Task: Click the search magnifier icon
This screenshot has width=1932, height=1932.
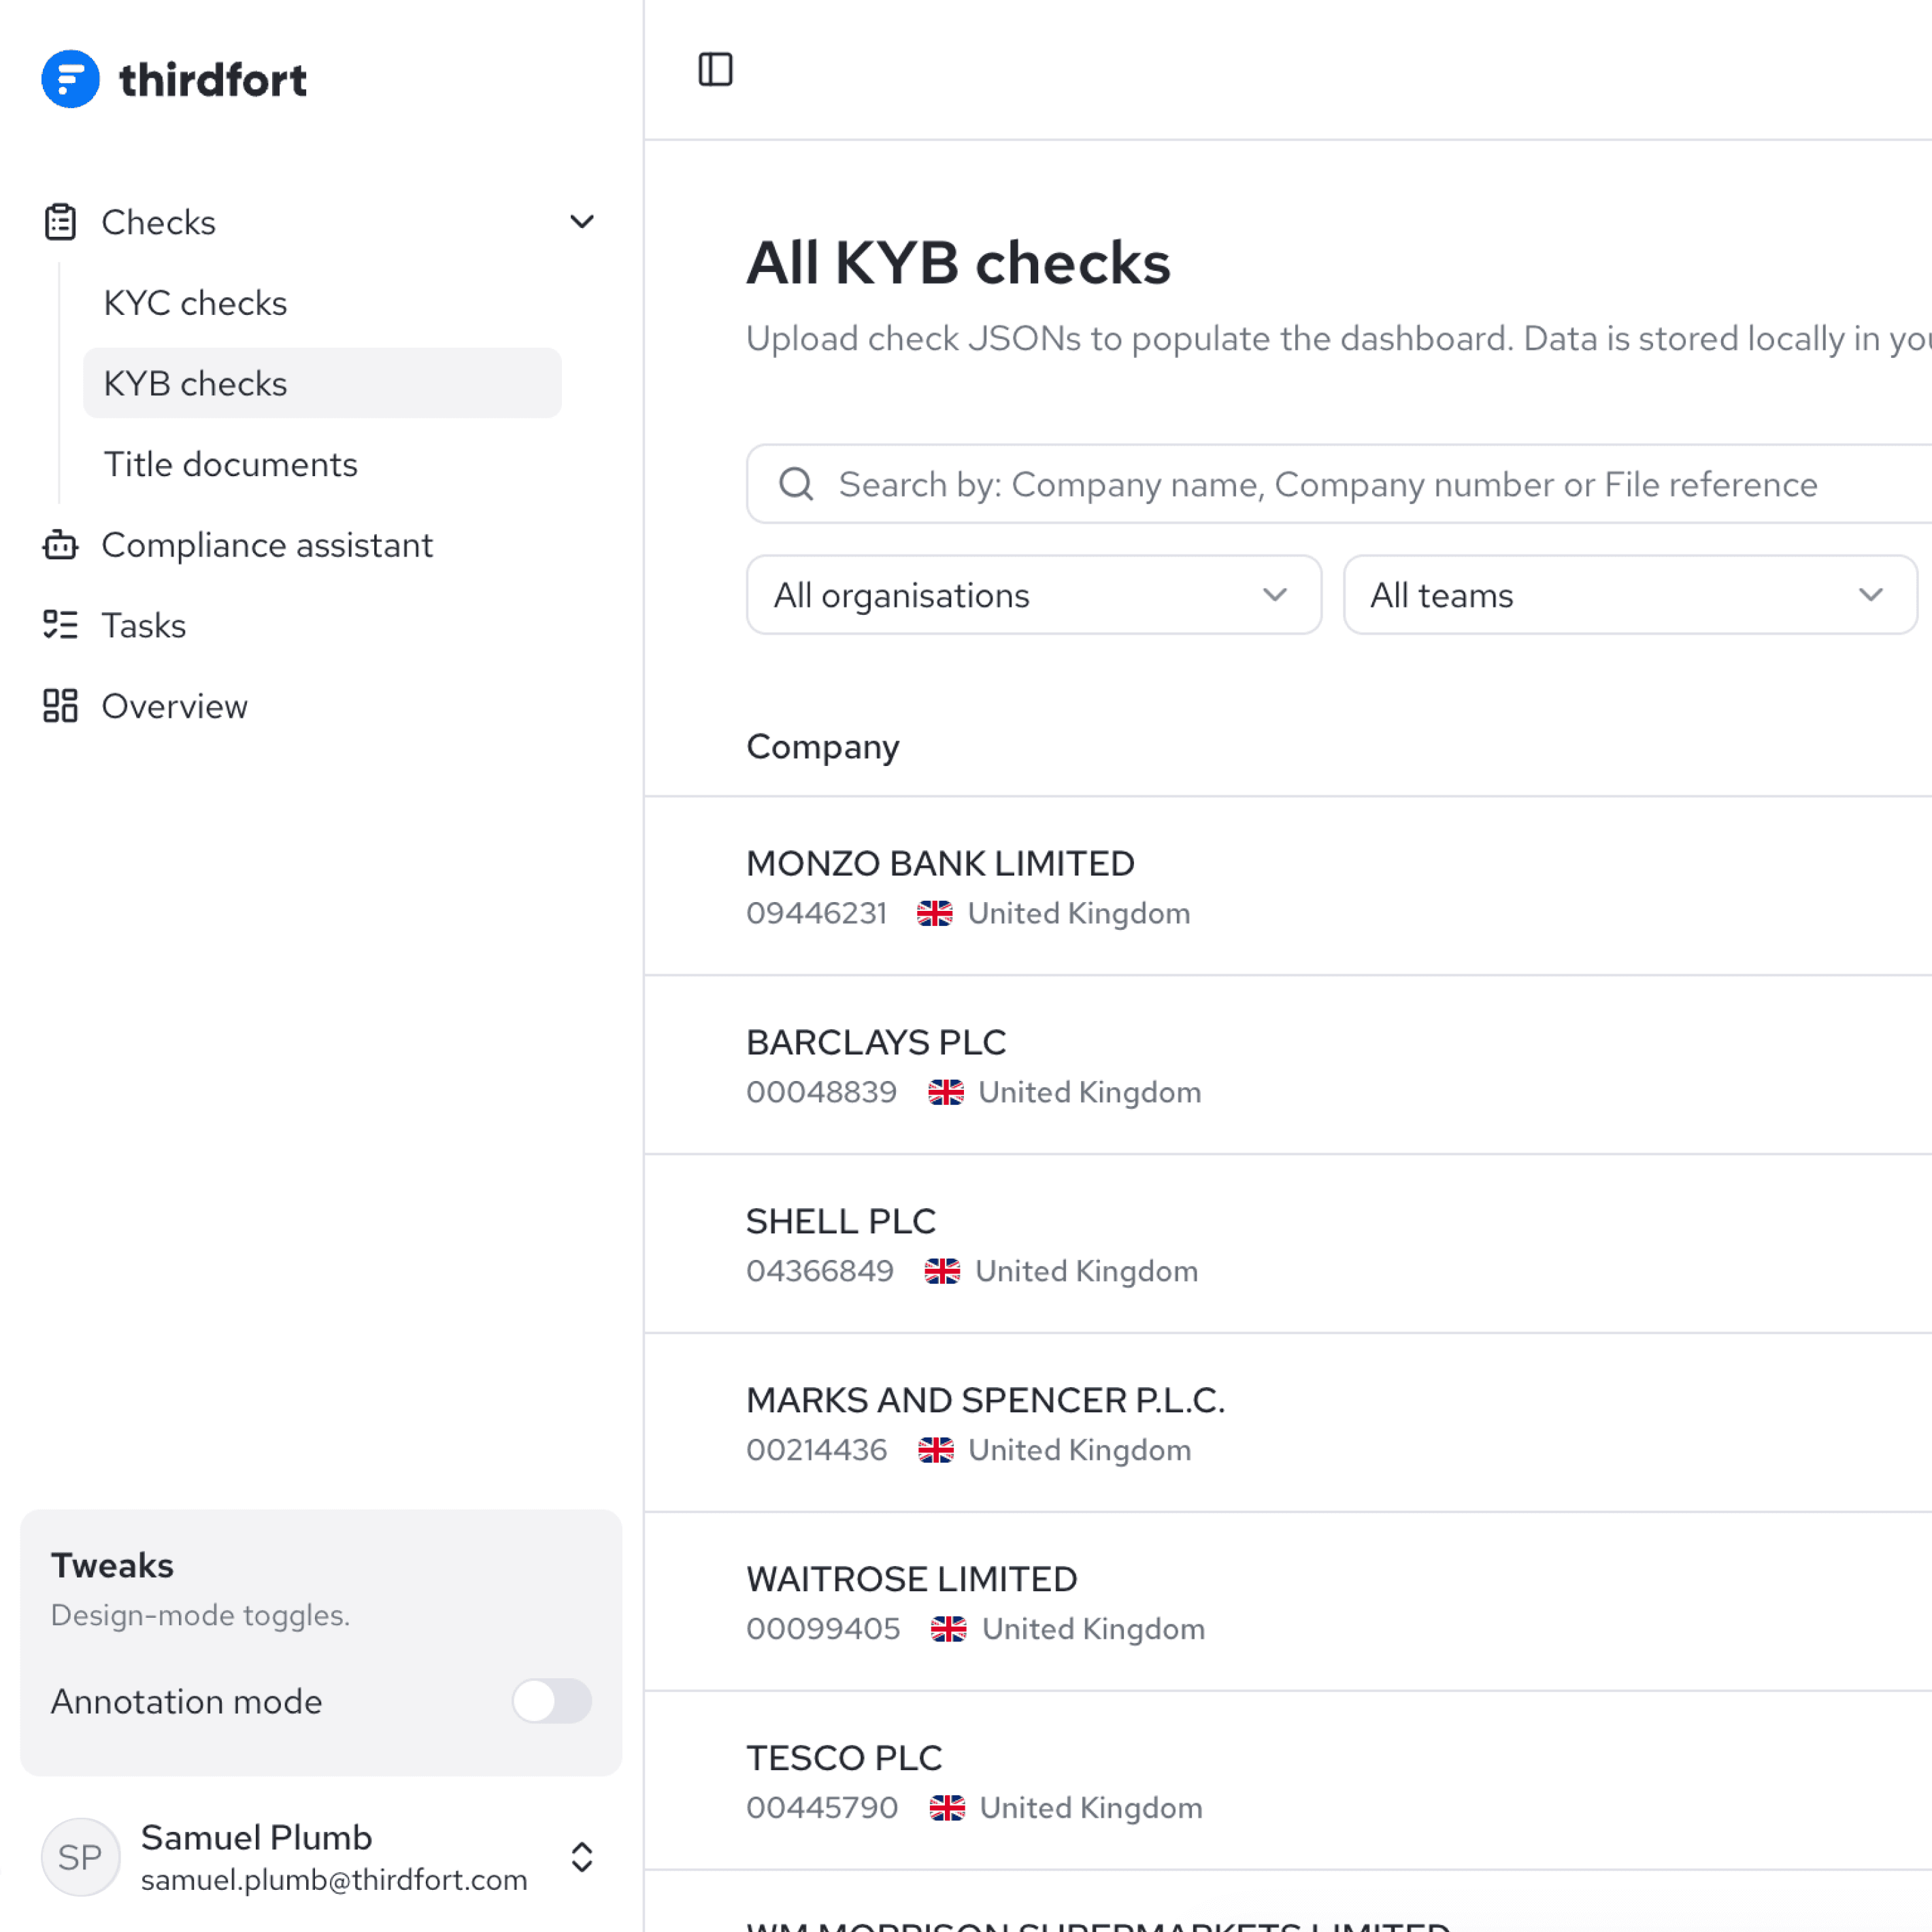Action: (x=796, y=484)
